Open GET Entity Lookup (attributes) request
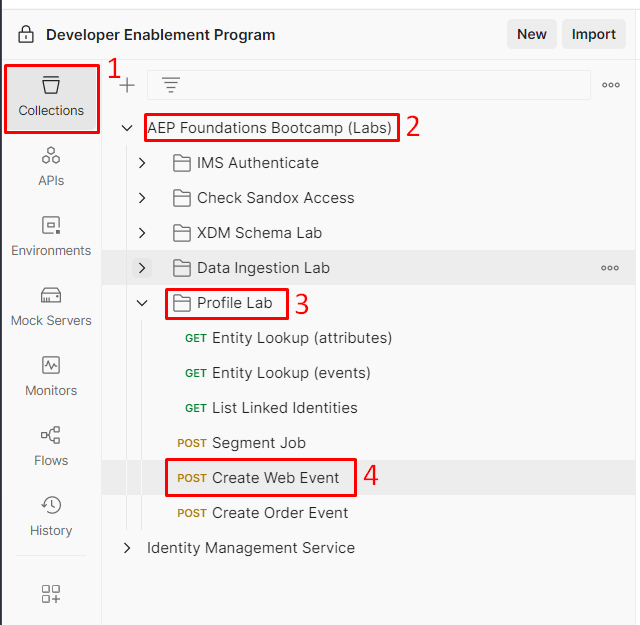Viewport: 640px width, 625px height. (x=288, y=338)
